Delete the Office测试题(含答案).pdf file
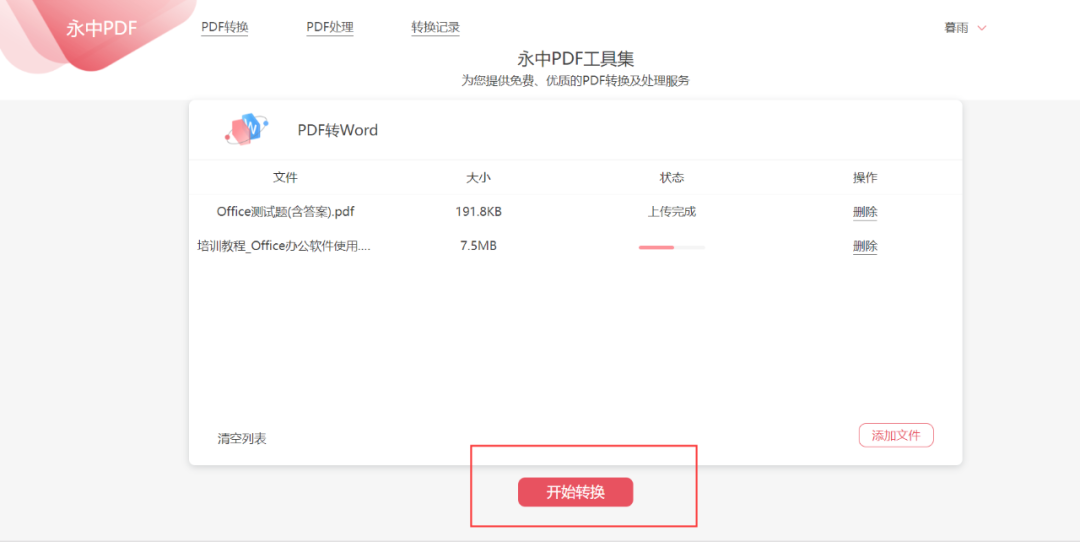The height and width of the screenshot is (542, 1080). point(865,212)
